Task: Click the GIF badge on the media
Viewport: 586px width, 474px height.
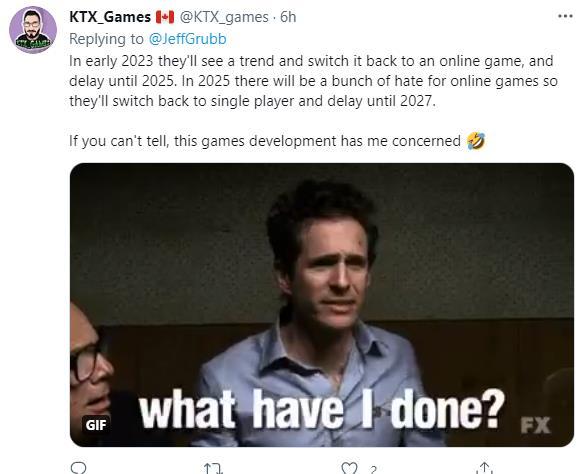Action: 96,425
